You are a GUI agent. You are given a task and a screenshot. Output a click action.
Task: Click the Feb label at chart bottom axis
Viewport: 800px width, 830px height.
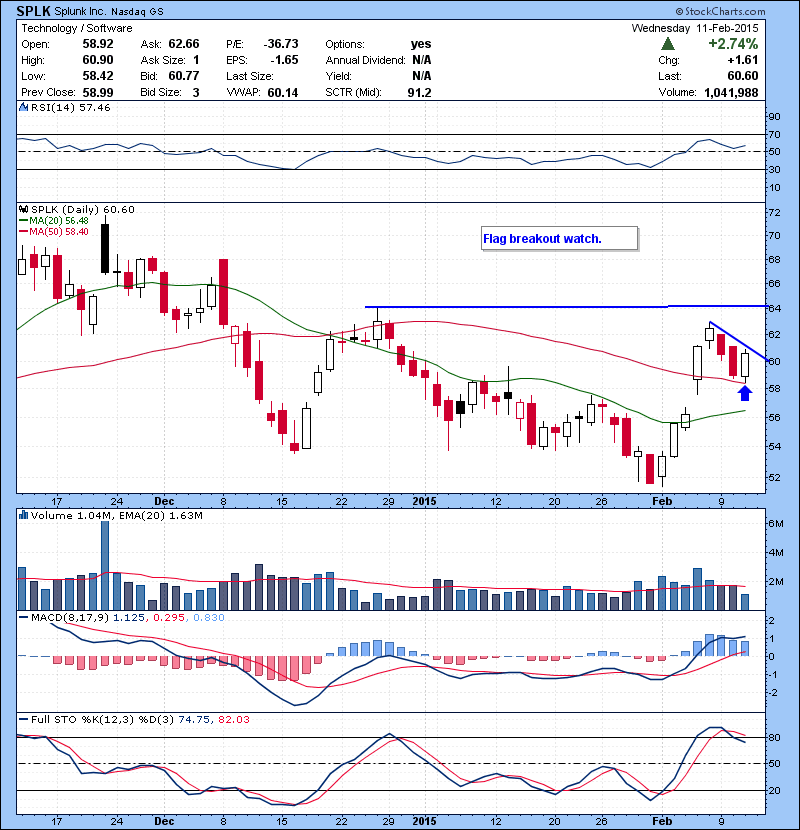[x=662, y=821]
